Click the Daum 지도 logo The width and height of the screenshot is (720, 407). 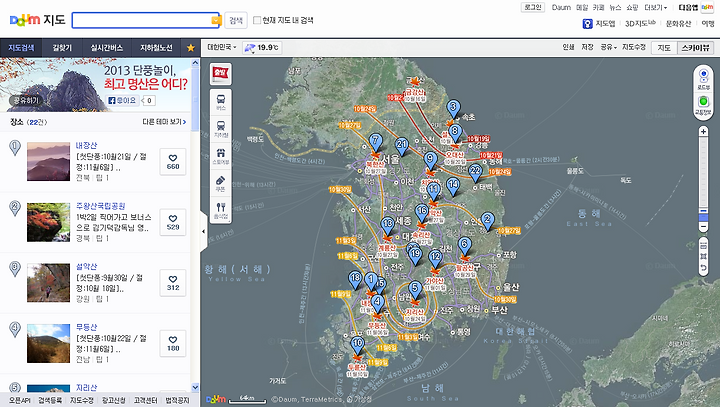click(x=38, y=20)
